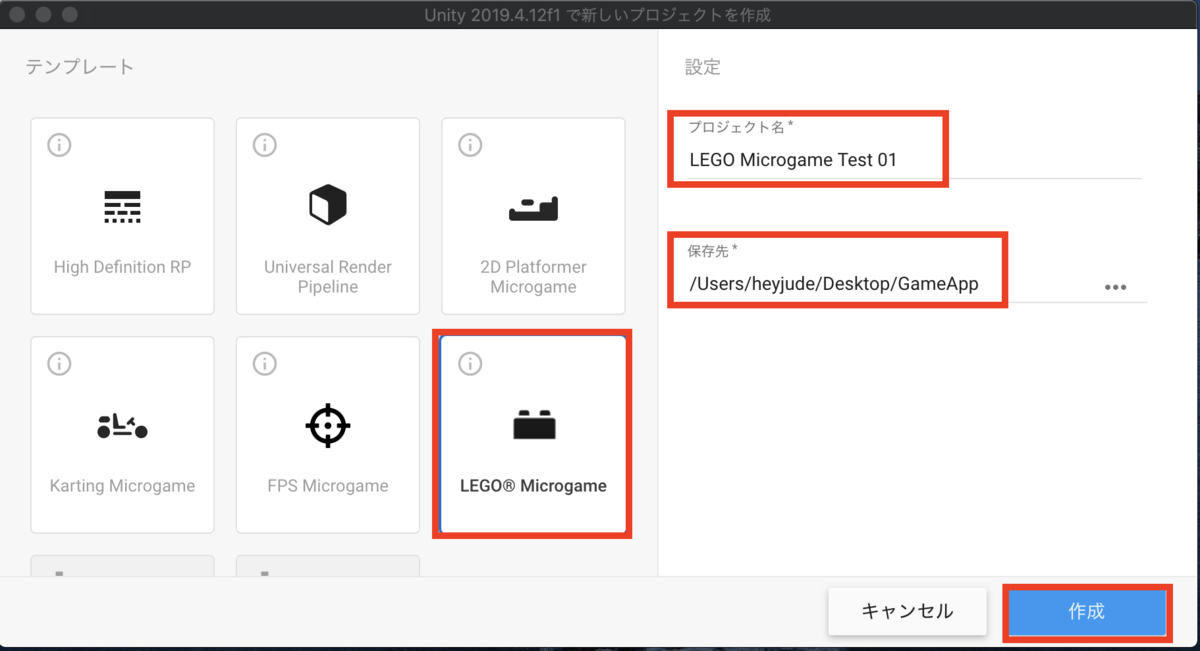This screenshot has height=651, width=1200.
Task: Open info for 2D Platformer Microgame template
Action: [470, 146]
